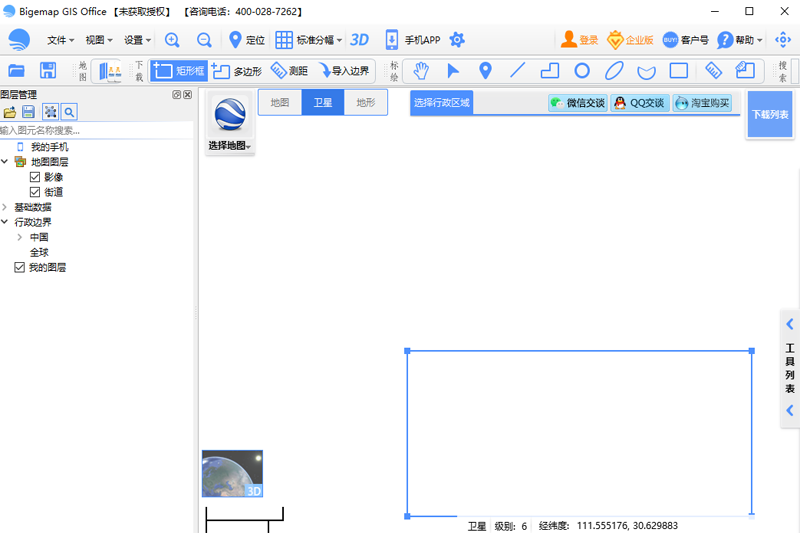Toggle the 街道 layer checkbox
The width and height of the screenshot is (800, 533).
point(35,192)
